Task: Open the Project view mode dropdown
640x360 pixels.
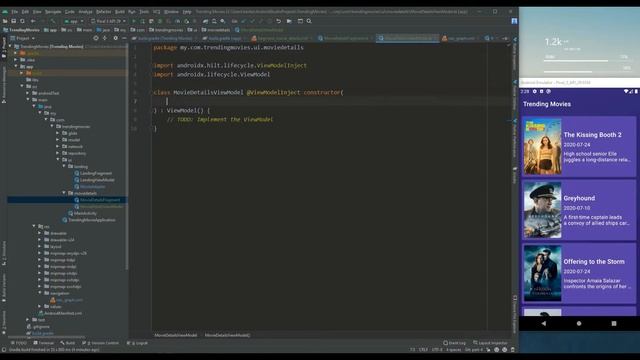Action: coord(23,38)
